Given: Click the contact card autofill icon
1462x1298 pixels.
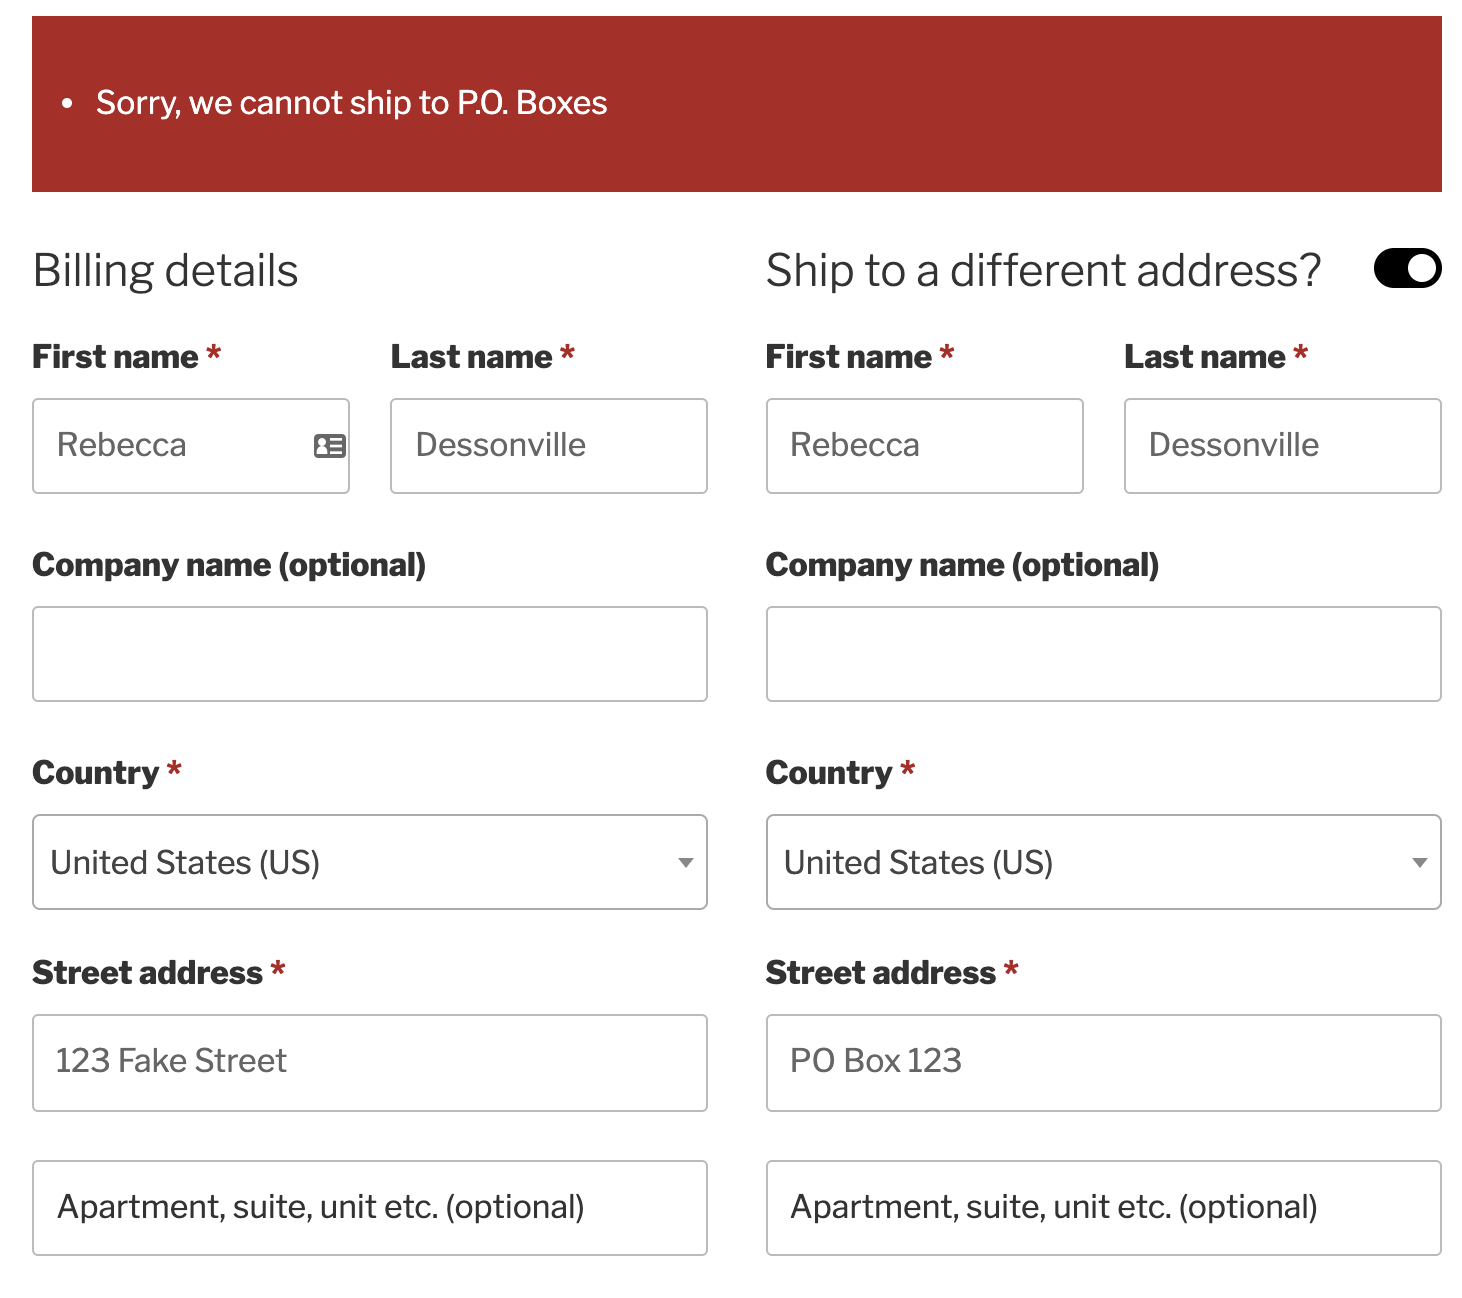Looking at the screenshot, I should click(330, 446).
